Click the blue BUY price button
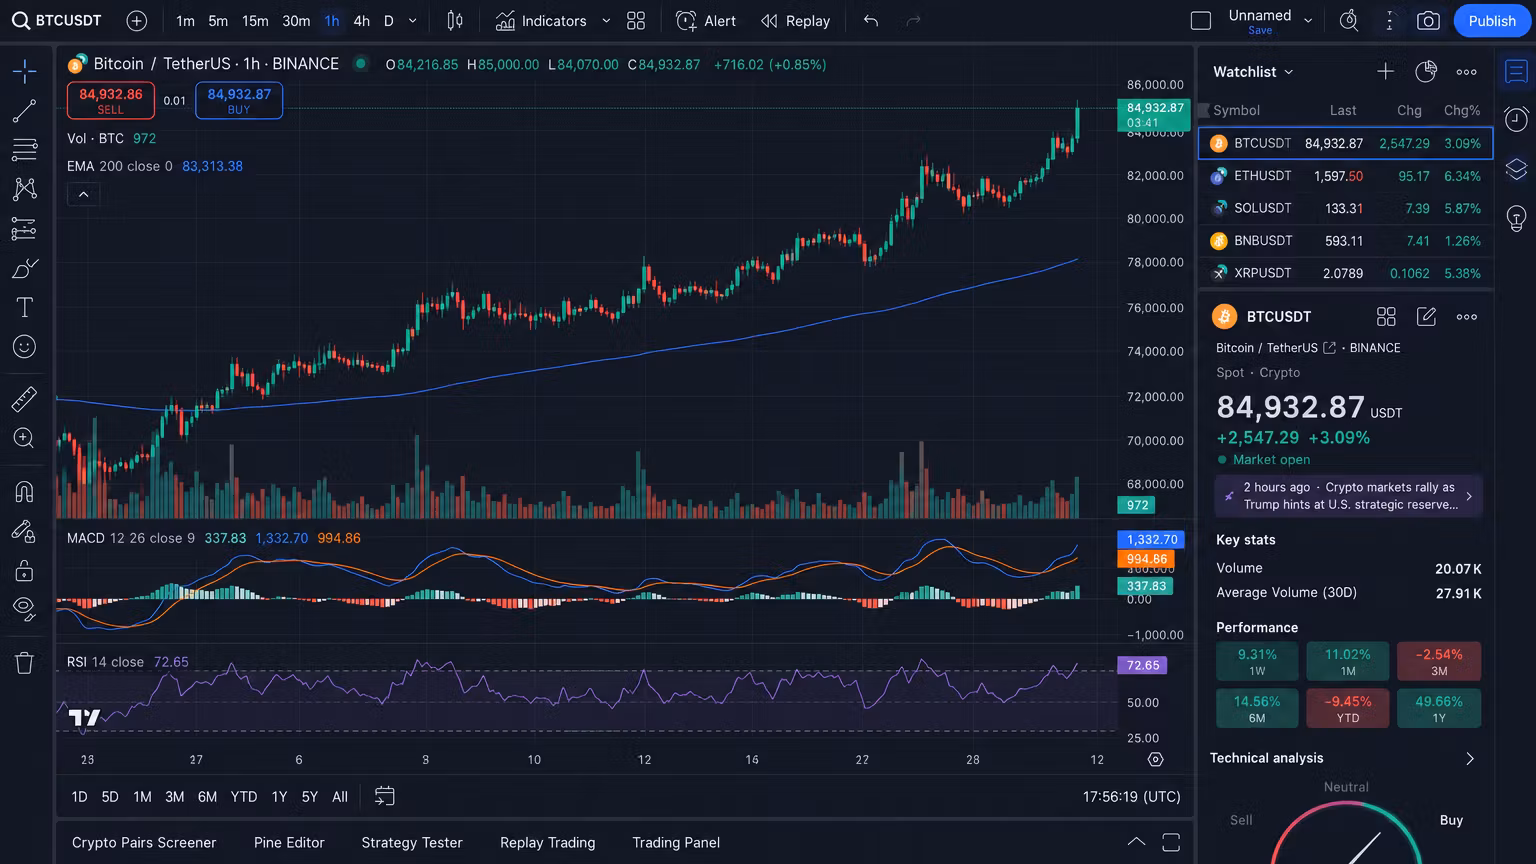Image resolution: width=1536 pixels, height=864 pixels. 239,100
